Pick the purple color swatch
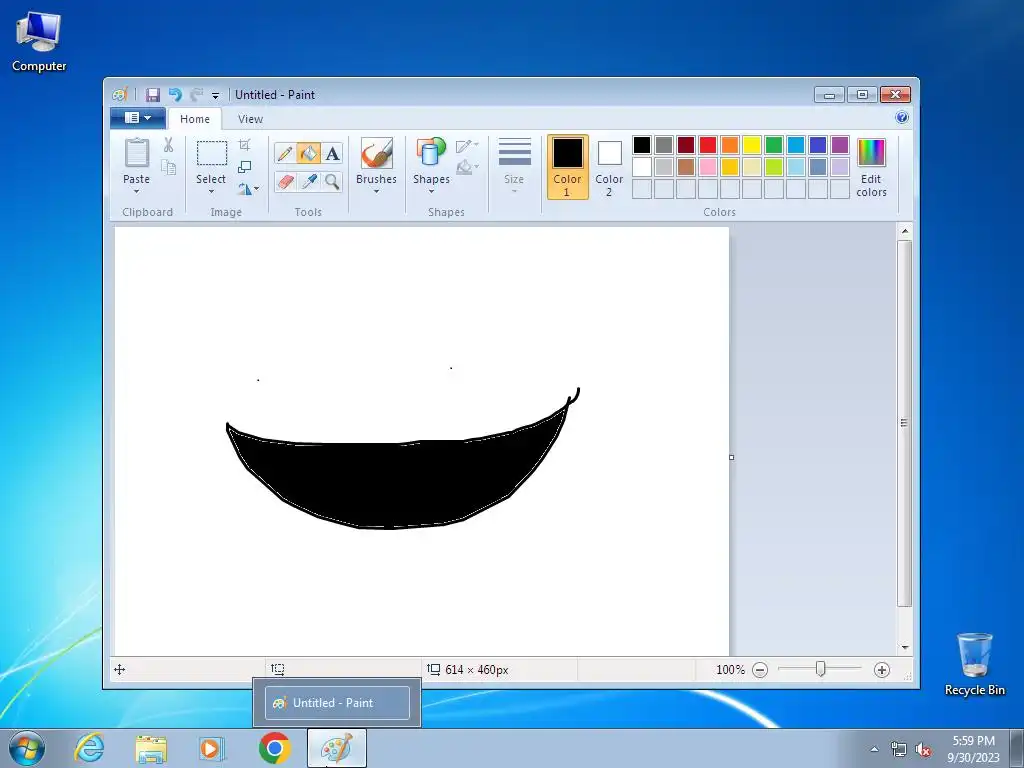Image resolution: width=1024 pixels, height=768 pixels. point(840,145)
